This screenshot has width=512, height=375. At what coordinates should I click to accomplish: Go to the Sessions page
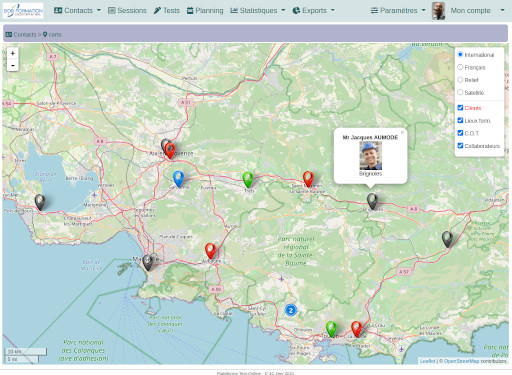click(127, 11)
